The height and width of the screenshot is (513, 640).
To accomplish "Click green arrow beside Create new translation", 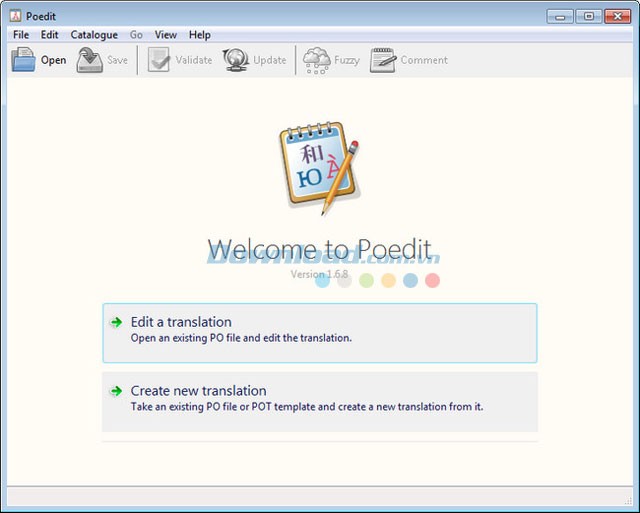I will click(x=117, y=392).
